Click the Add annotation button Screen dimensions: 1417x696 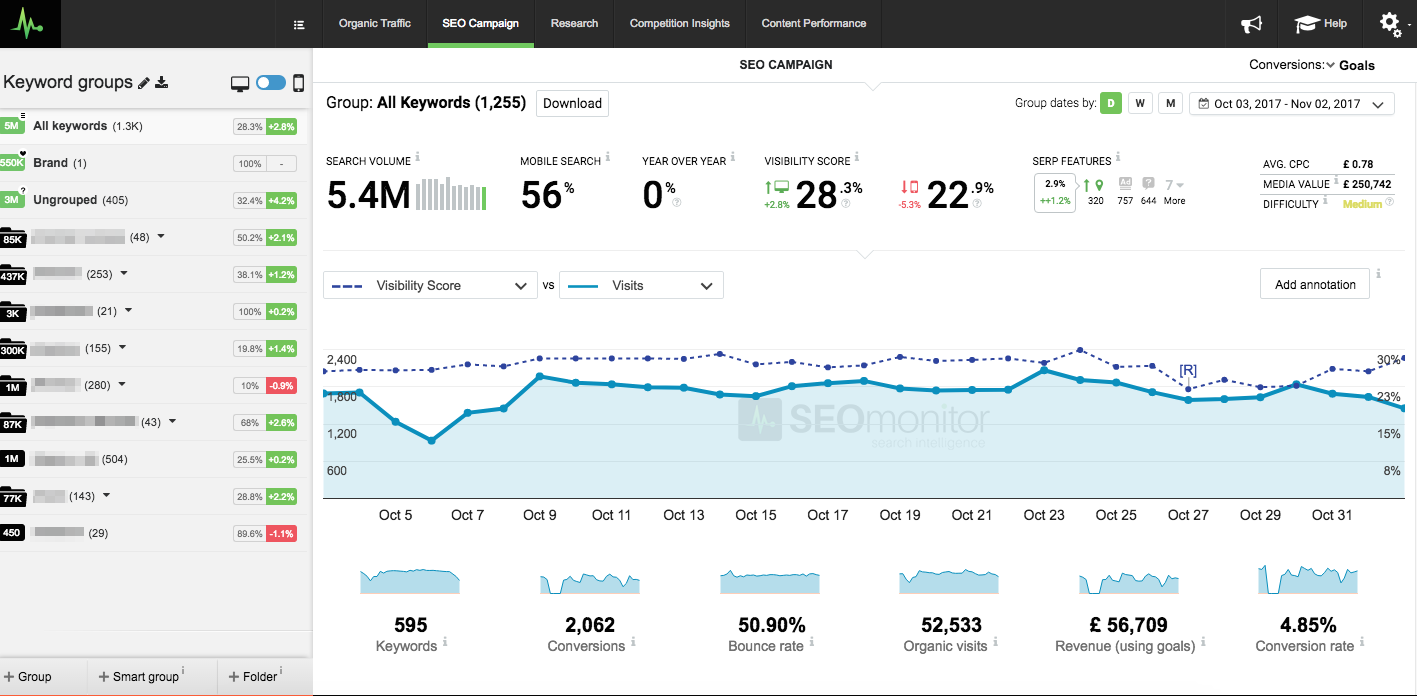1315,285
